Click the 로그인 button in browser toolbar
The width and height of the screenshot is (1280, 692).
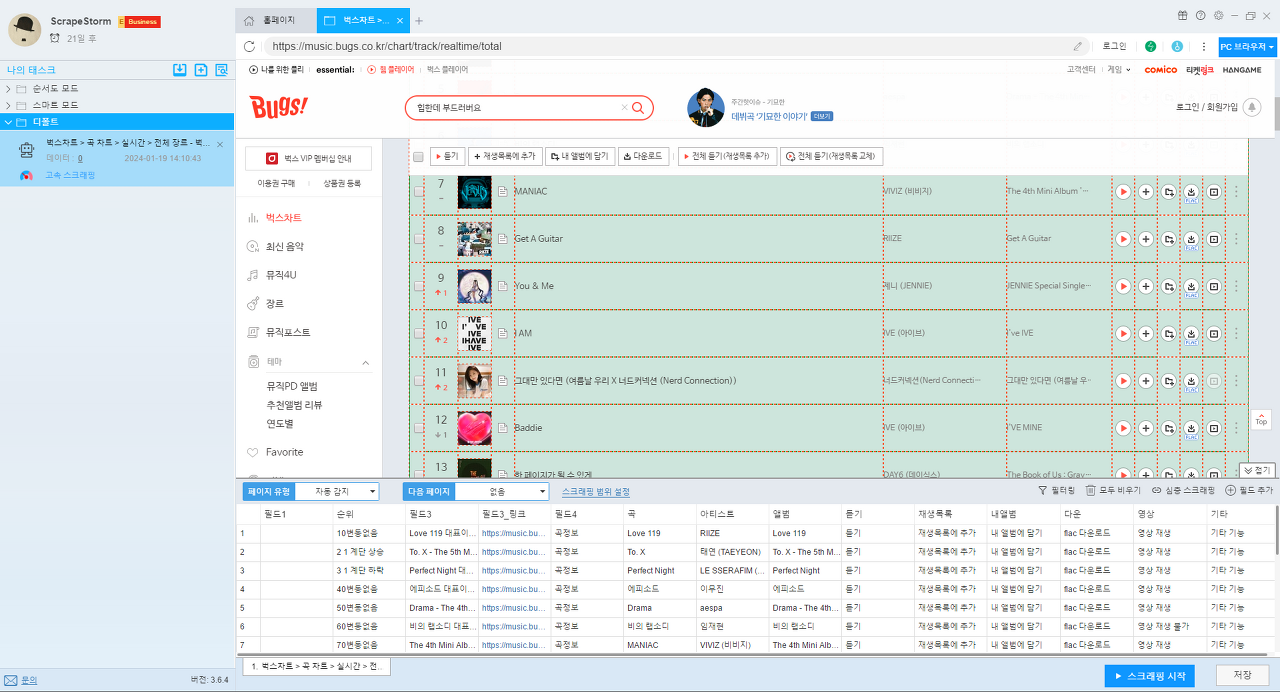pyautogui.click(x=1114, y=46)
